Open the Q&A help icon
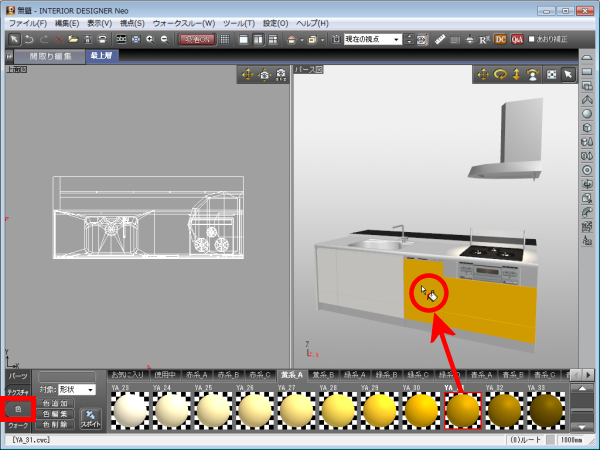Image resolution: width=600 pixels, height=450 pixels. click(517, 39)
